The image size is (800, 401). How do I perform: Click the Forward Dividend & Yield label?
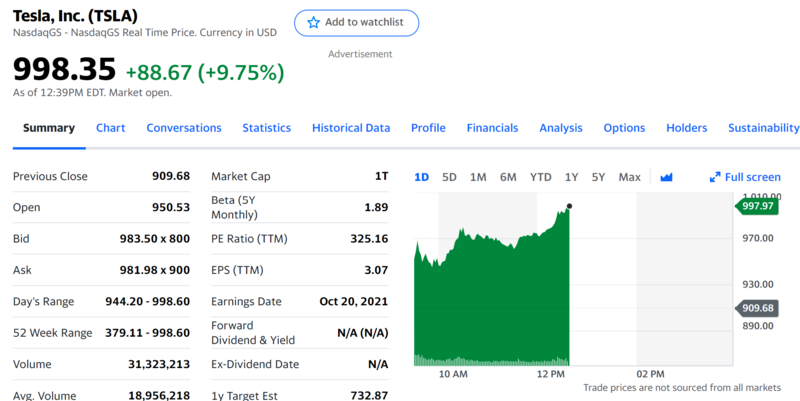click(253, 333)
